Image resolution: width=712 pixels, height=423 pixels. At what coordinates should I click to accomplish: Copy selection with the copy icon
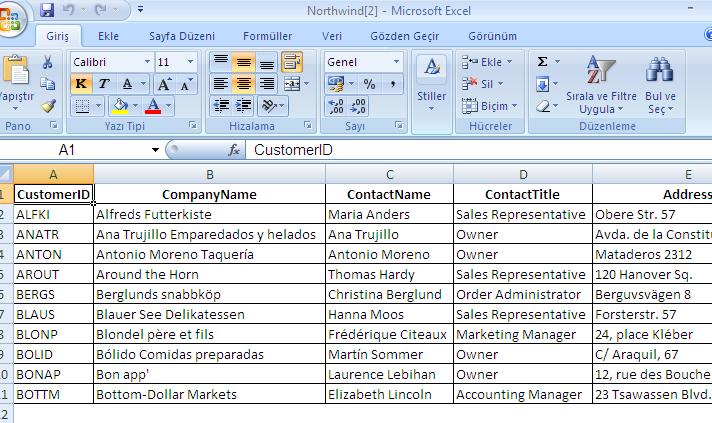pos(47,84)
